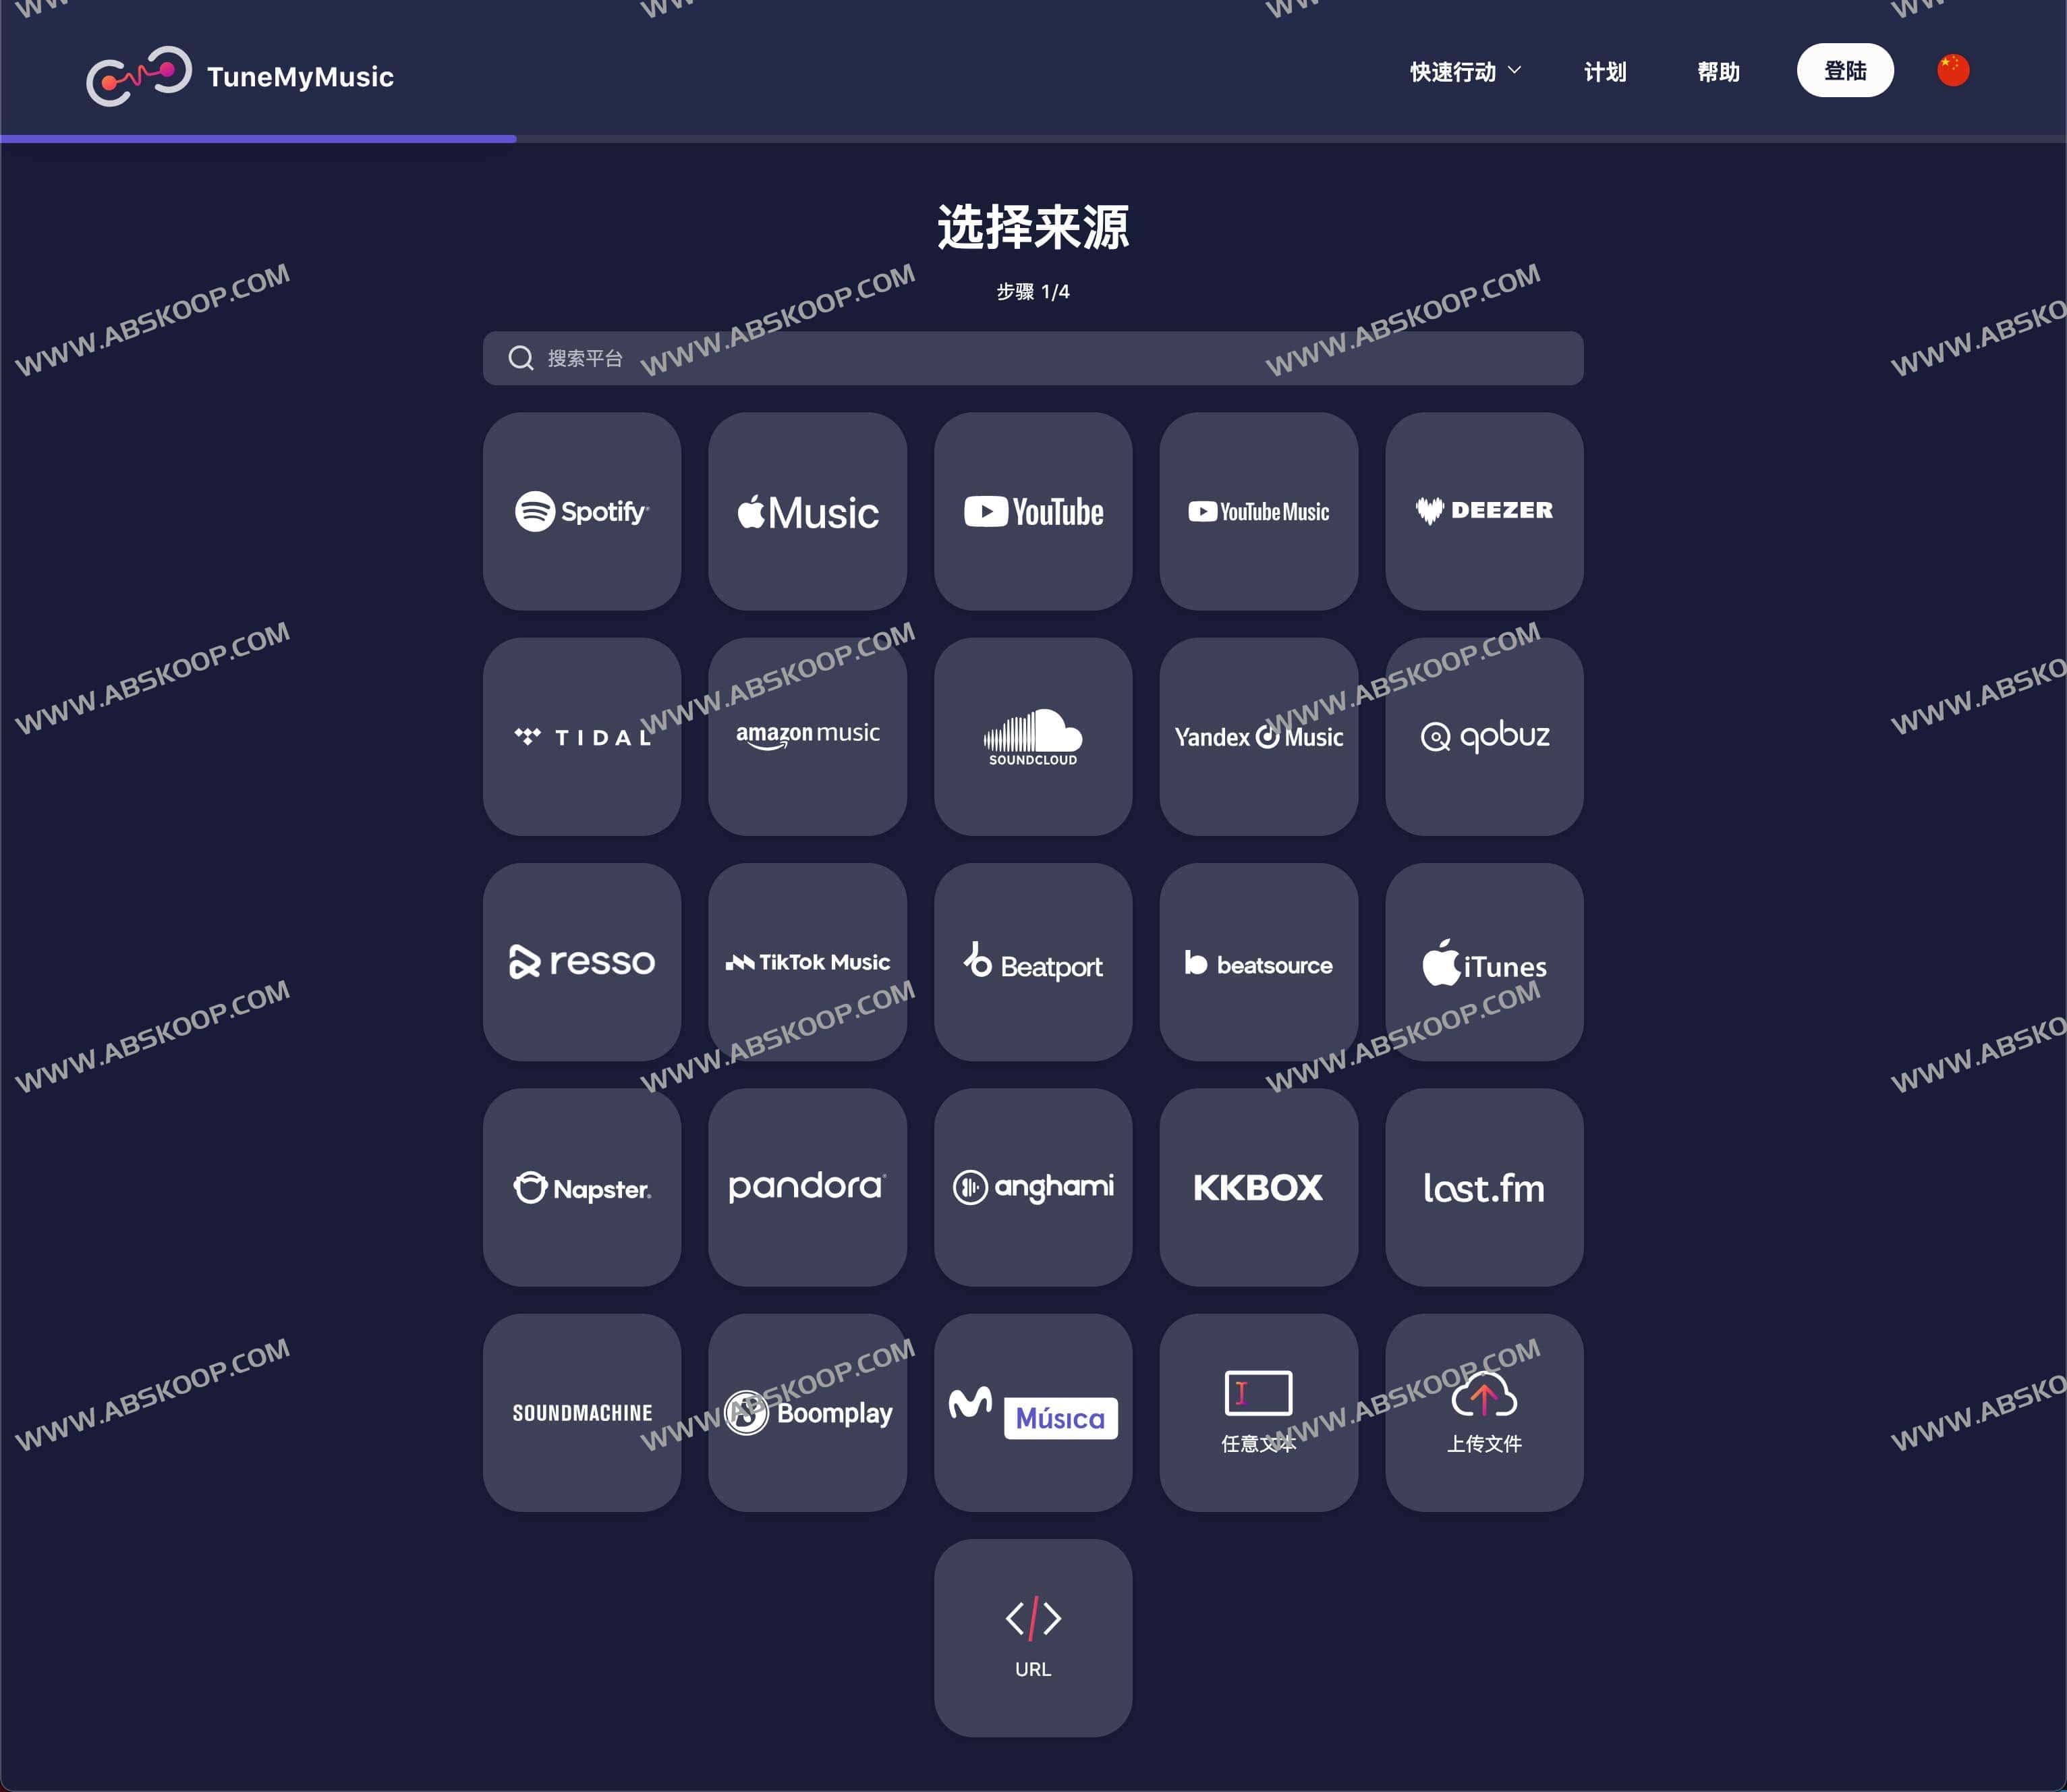Select the TIDAL platform tile

[x=581, y=737]
